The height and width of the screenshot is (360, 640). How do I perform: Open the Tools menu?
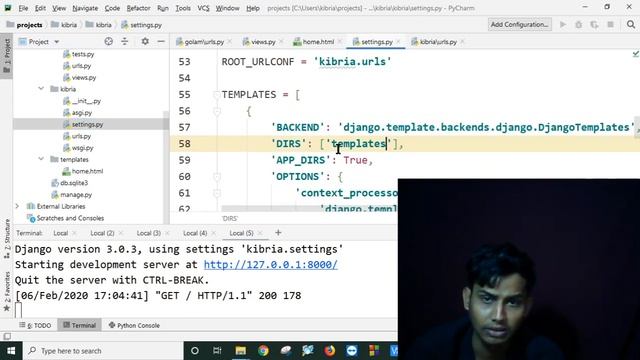(183, 8)
